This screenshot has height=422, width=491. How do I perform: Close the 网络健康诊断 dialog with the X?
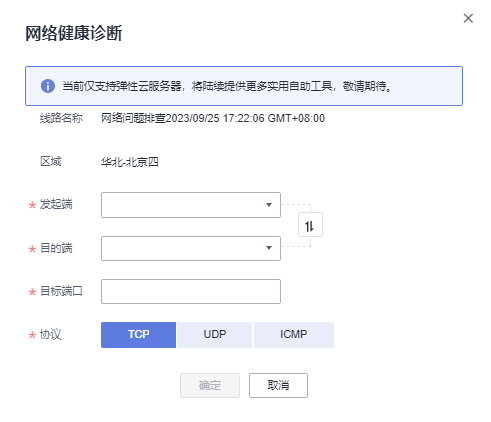[x=468, y=18]
